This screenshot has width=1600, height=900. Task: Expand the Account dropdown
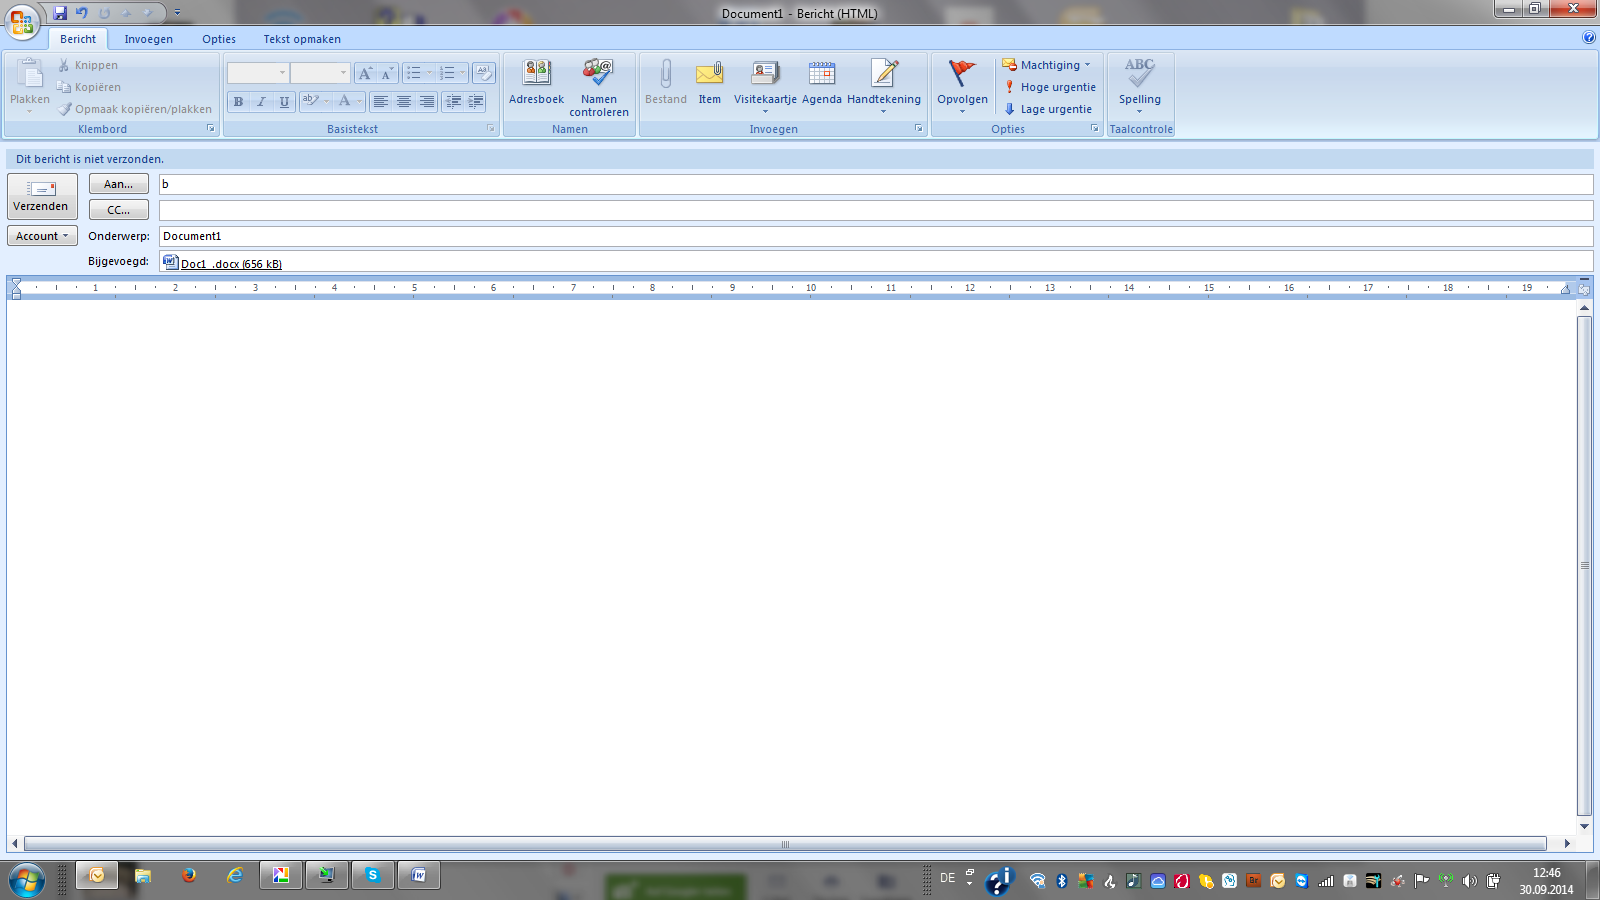click(x=42, y=236)
